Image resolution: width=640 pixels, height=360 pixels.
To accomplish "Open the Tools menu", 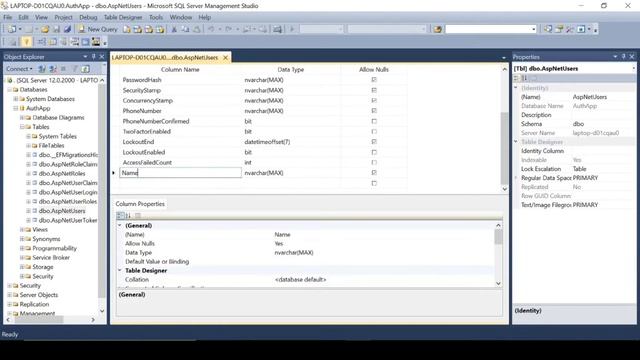I will coord(156,17).
